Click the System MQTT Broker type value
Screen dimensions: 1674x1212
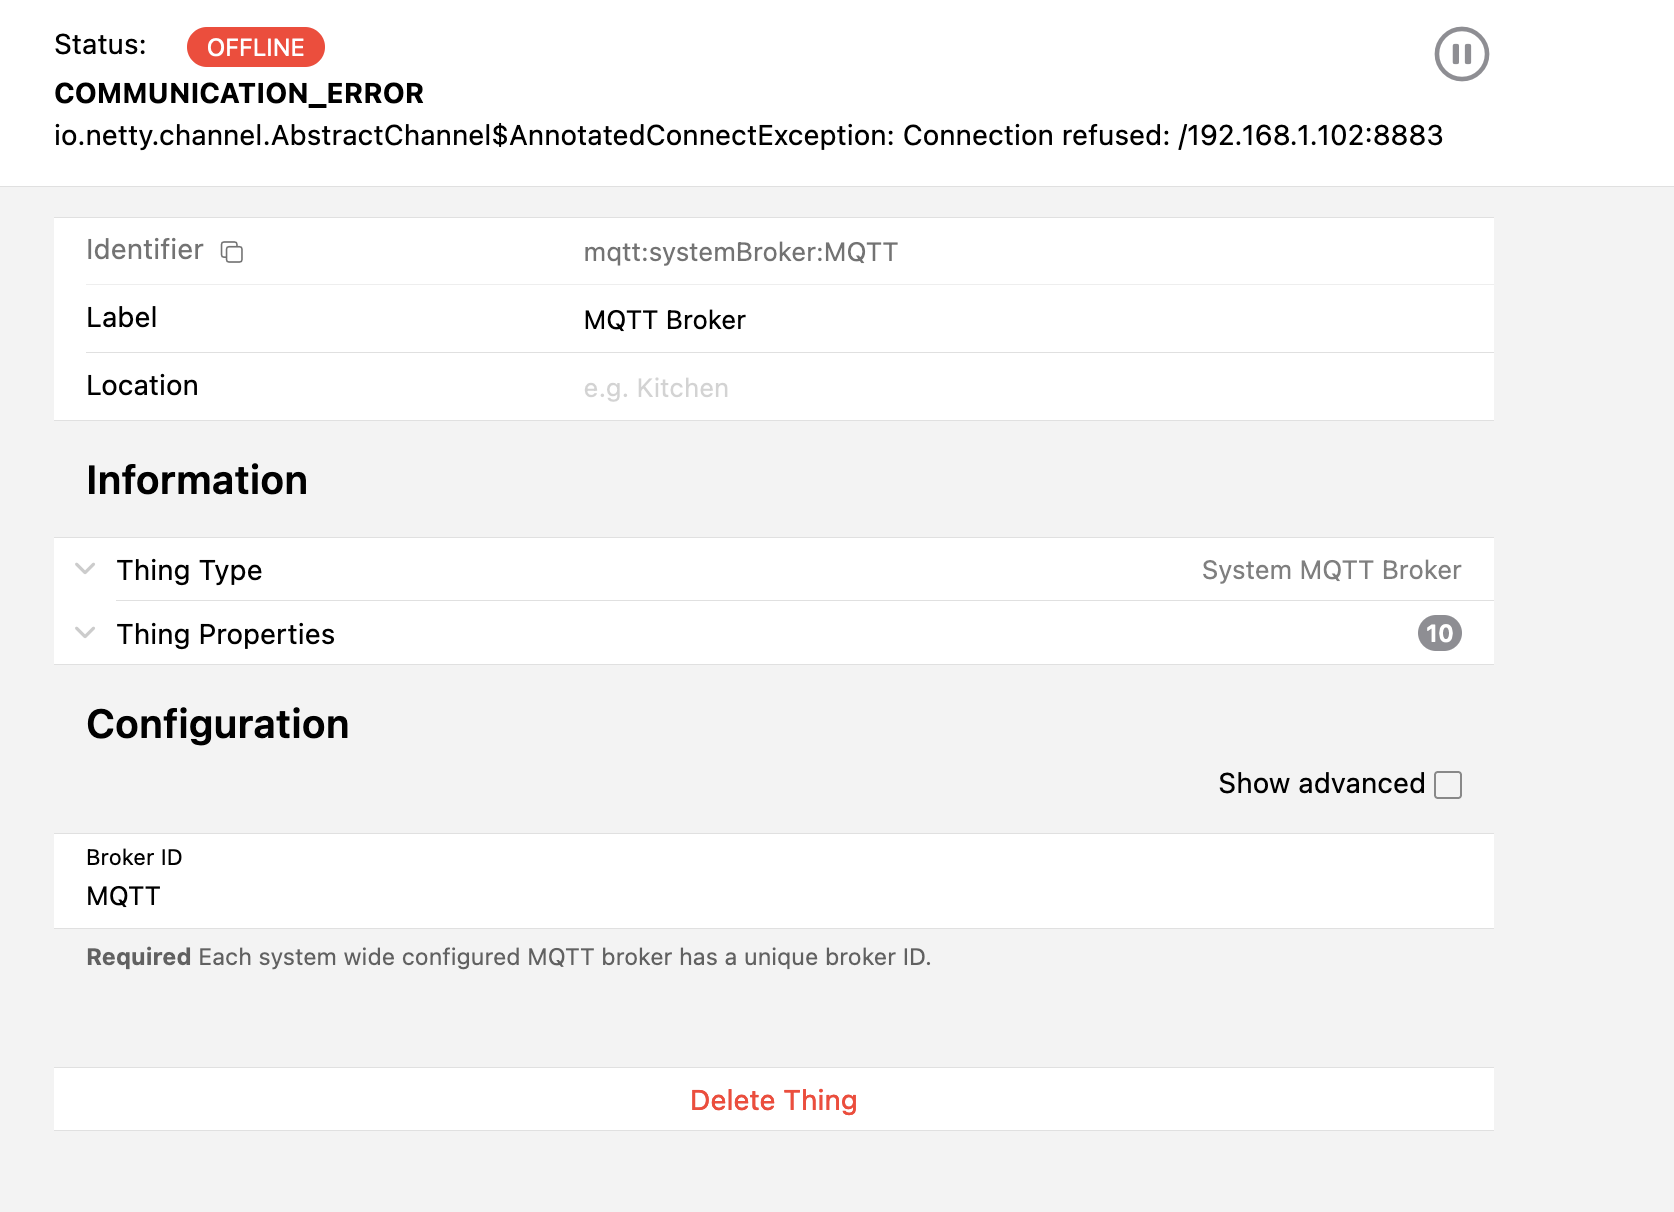[1331, 570]
